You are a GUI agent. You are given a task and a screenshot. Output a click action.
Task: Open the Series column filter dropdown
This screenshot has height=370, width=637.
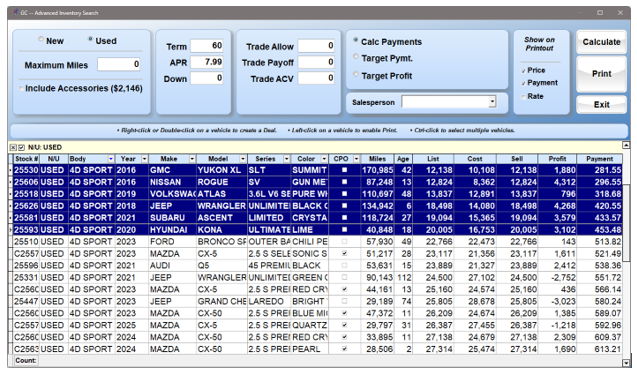tap(286, 159)
